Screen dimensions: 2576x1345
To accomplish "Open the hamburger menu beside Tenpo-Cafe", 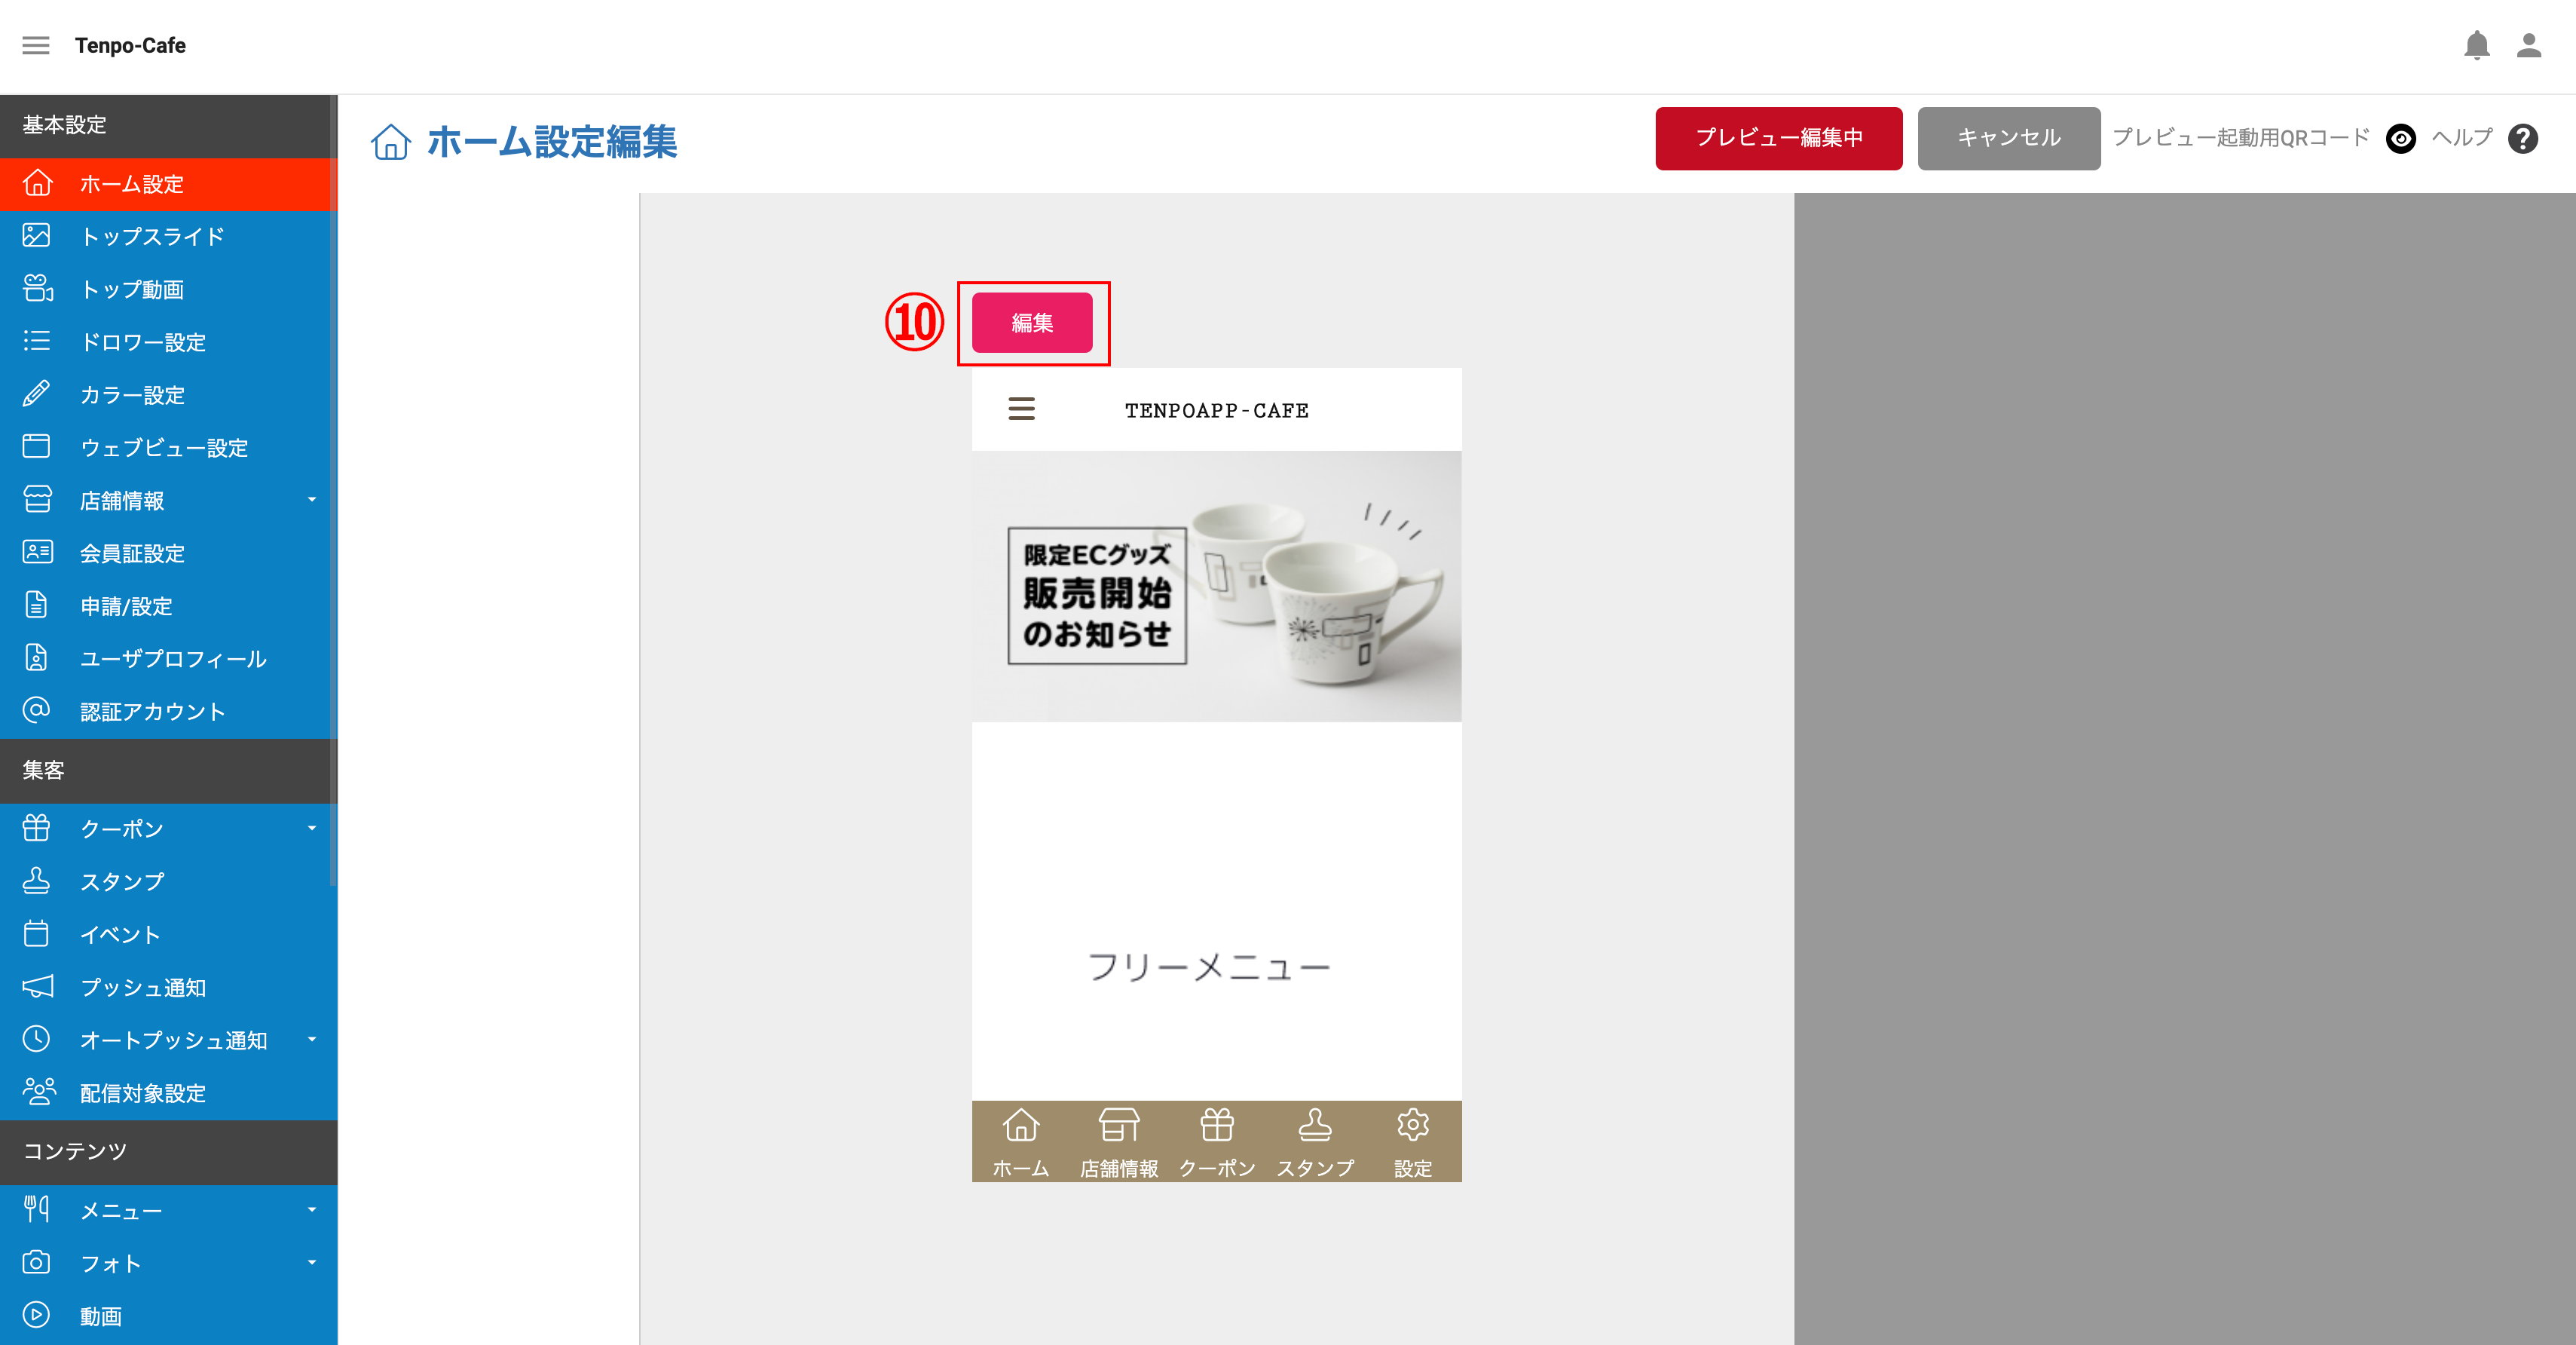I will tap(36, 45).
